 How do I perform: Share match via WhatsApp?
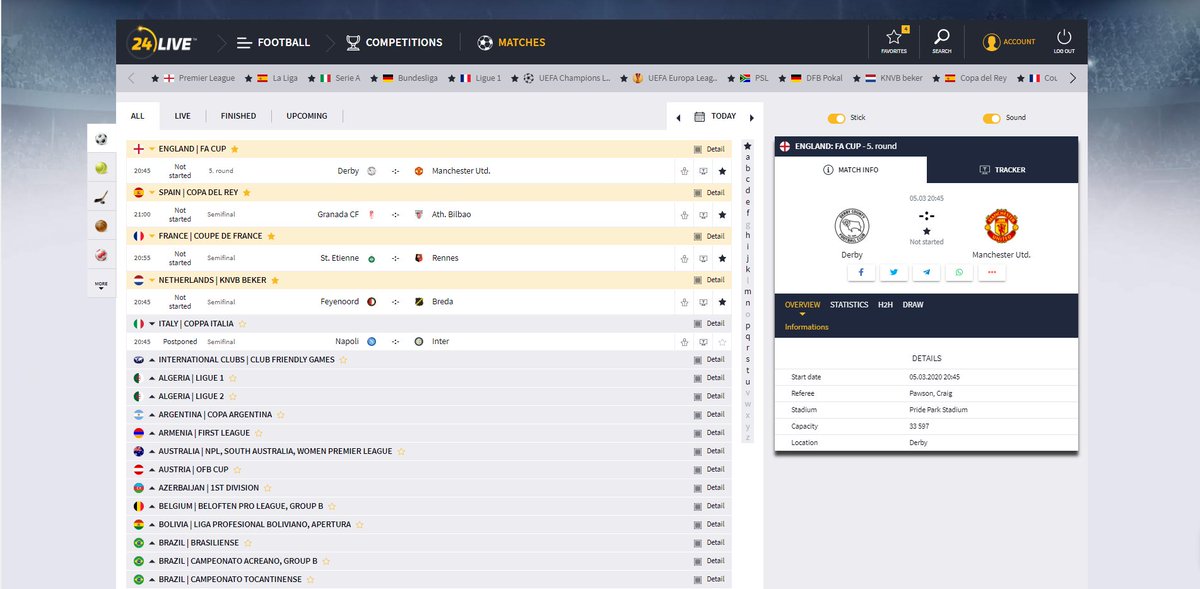[x=959, y=272]
